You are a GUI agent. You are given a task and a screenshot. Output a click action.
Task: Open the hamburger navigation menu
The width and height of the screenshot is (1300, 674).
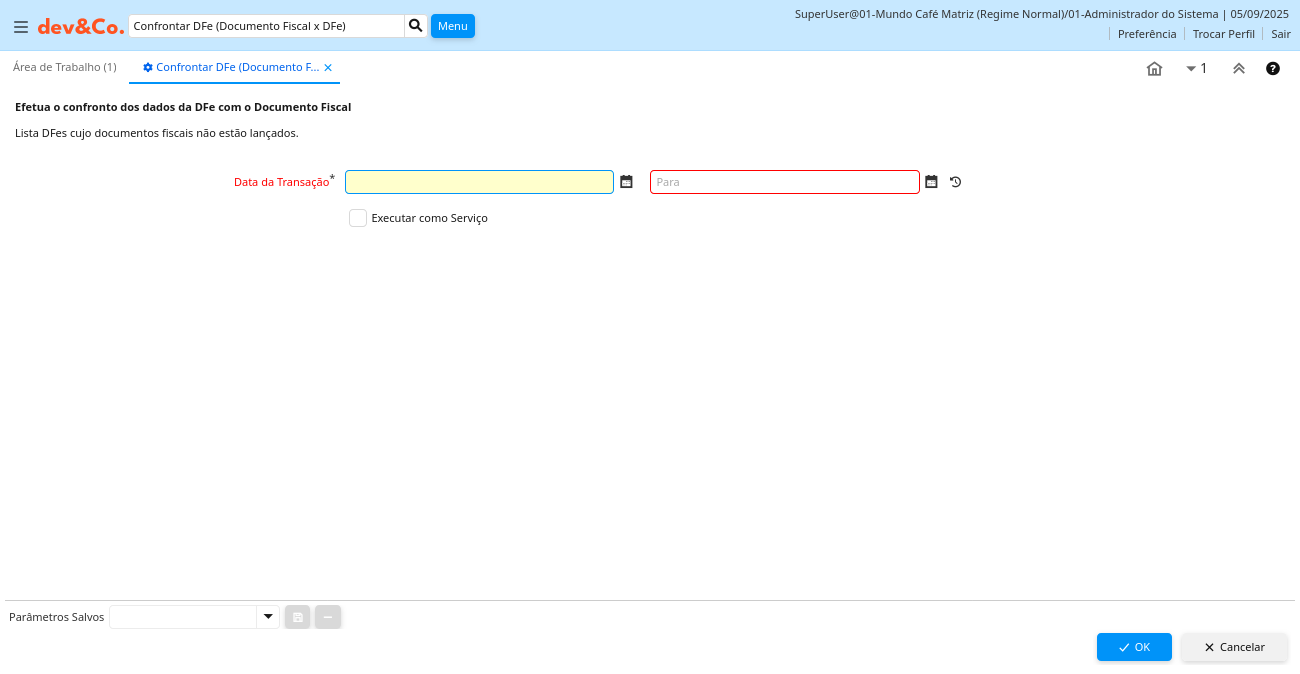20,27
